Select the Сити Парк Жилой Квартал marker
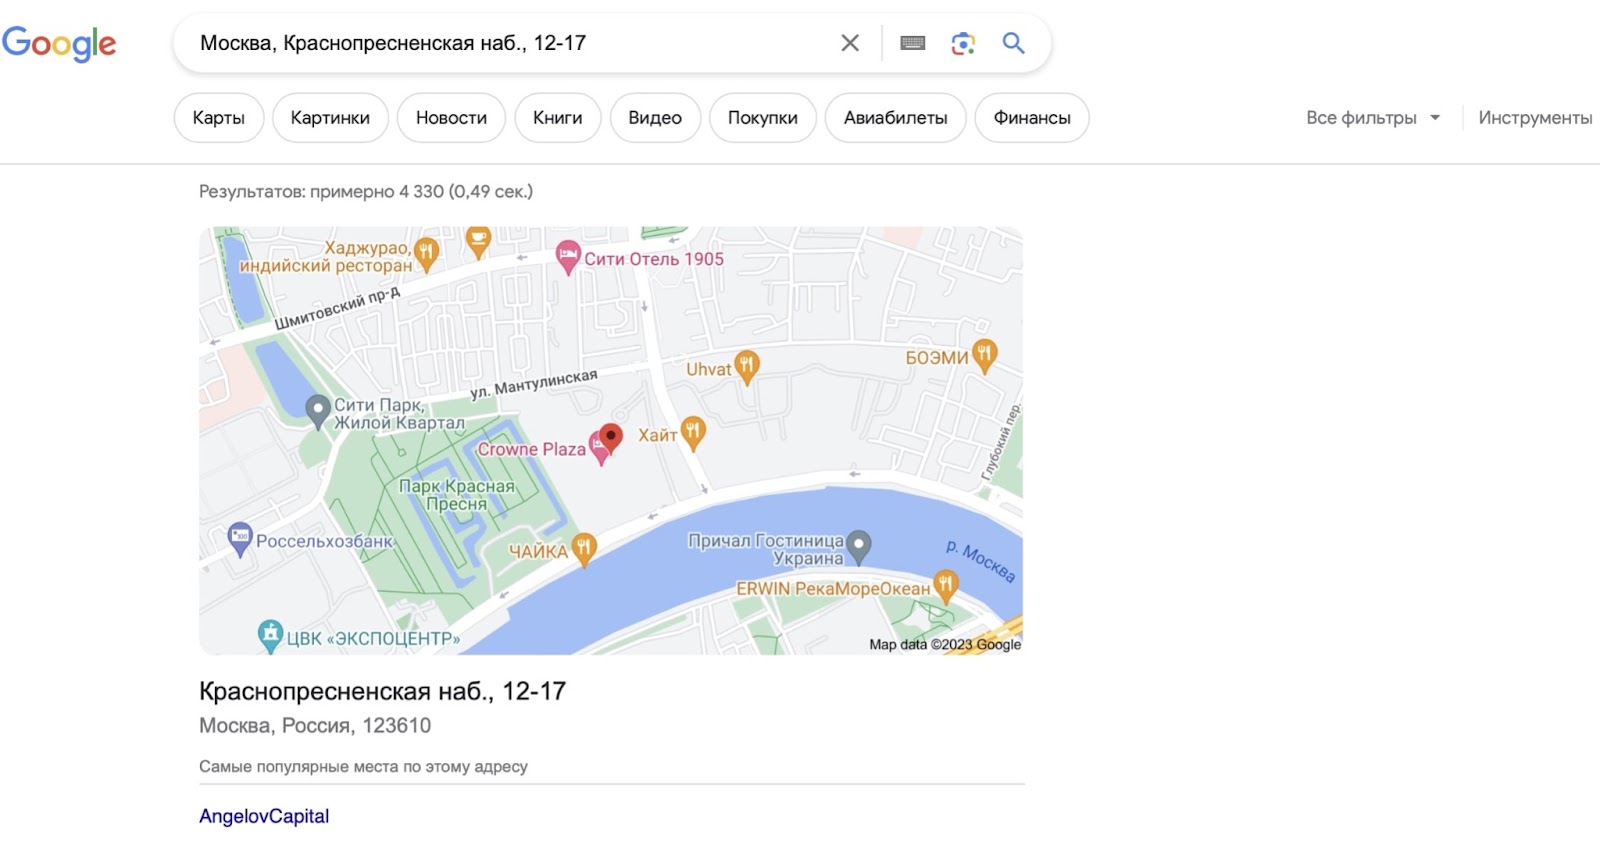The image size is (1600, 845). point(318,411)
